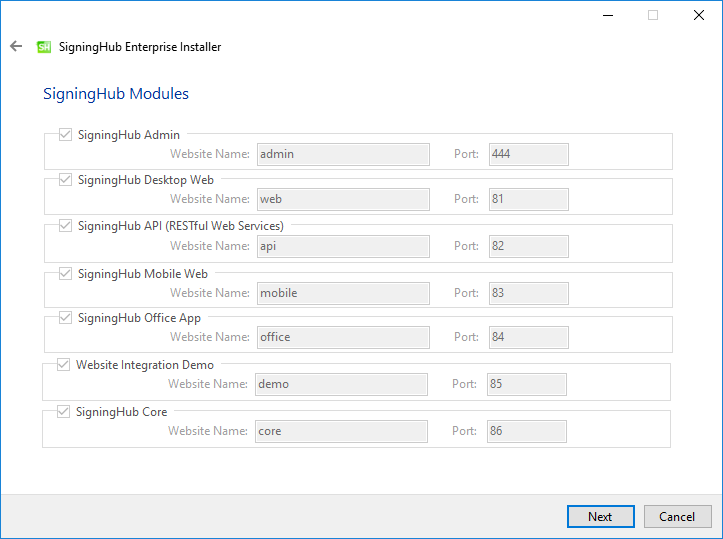Click the port 84 field
723x539 pixels.
528,337
